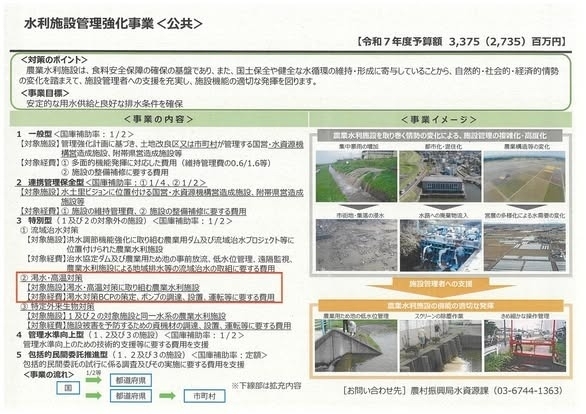Click the きめ細かな操作管理 photo

tap(525, 346)
